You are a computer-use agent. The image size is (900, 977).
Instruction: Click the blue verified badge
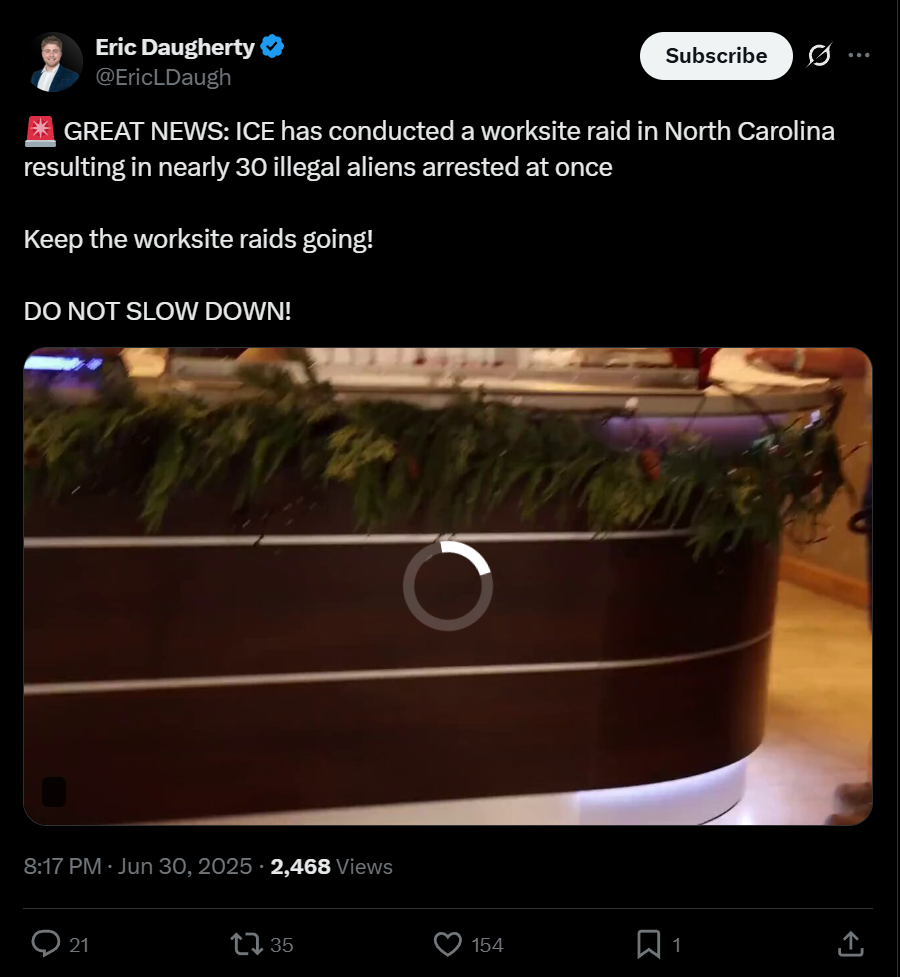pyautogui.click(x=272, y=47)
